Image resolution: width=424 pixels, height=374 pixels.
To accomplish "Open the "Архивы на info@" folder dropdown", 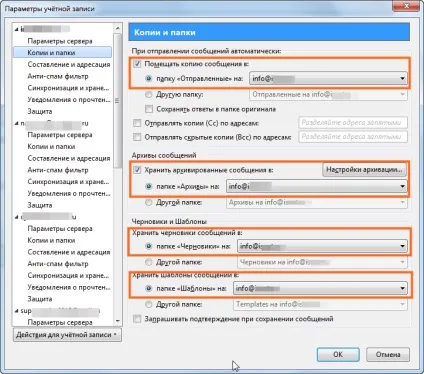I will tap(317, 202).
